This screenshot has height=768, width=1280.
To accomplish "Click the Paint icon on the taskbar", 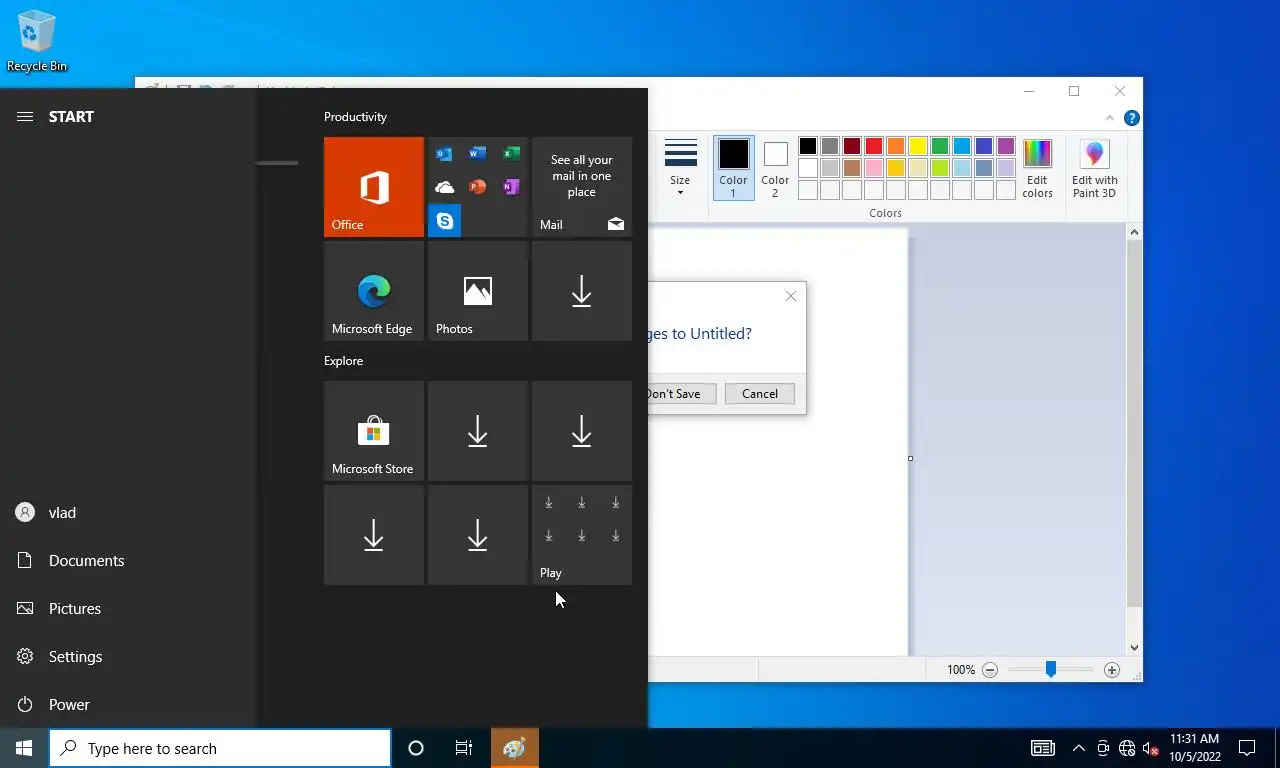I will coord(515,748).
